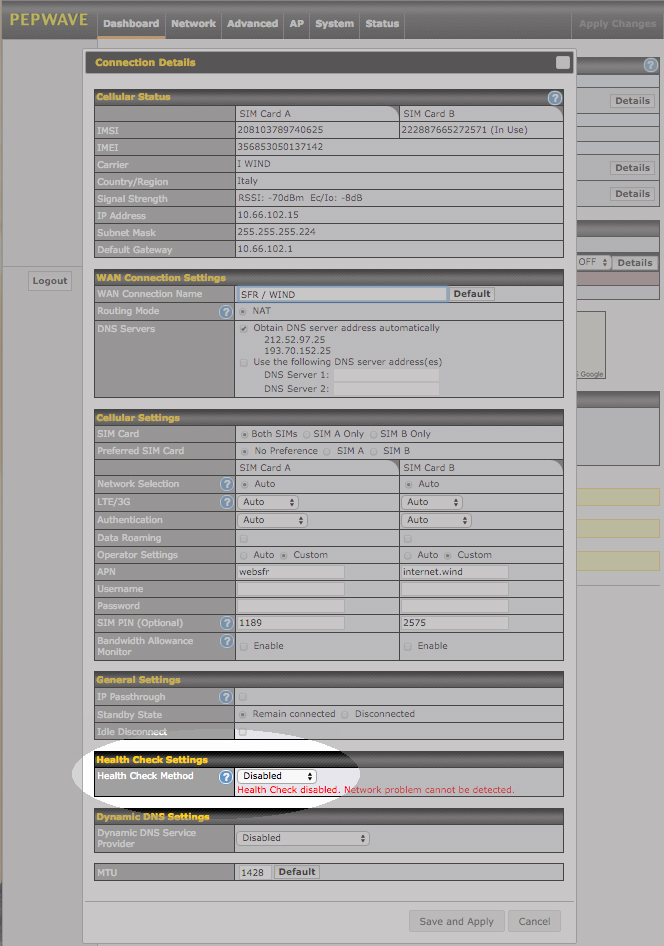Edit the WAN Connection Name field

click(343, 294)
